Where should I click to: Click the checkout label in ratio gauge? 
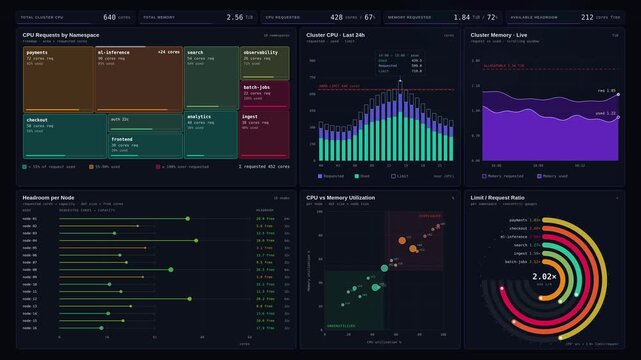[x=518, y=228]
